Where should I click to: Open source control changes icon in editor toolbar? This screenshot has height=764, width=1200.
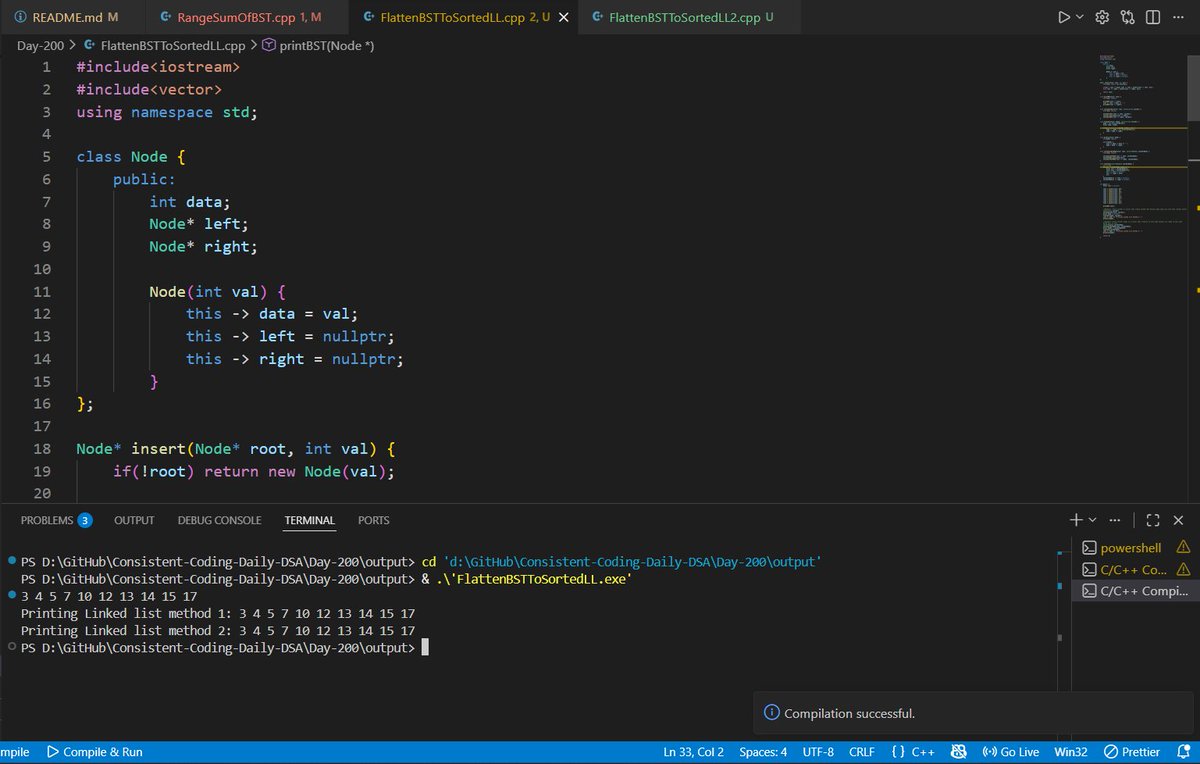(x=1128, y=18)
